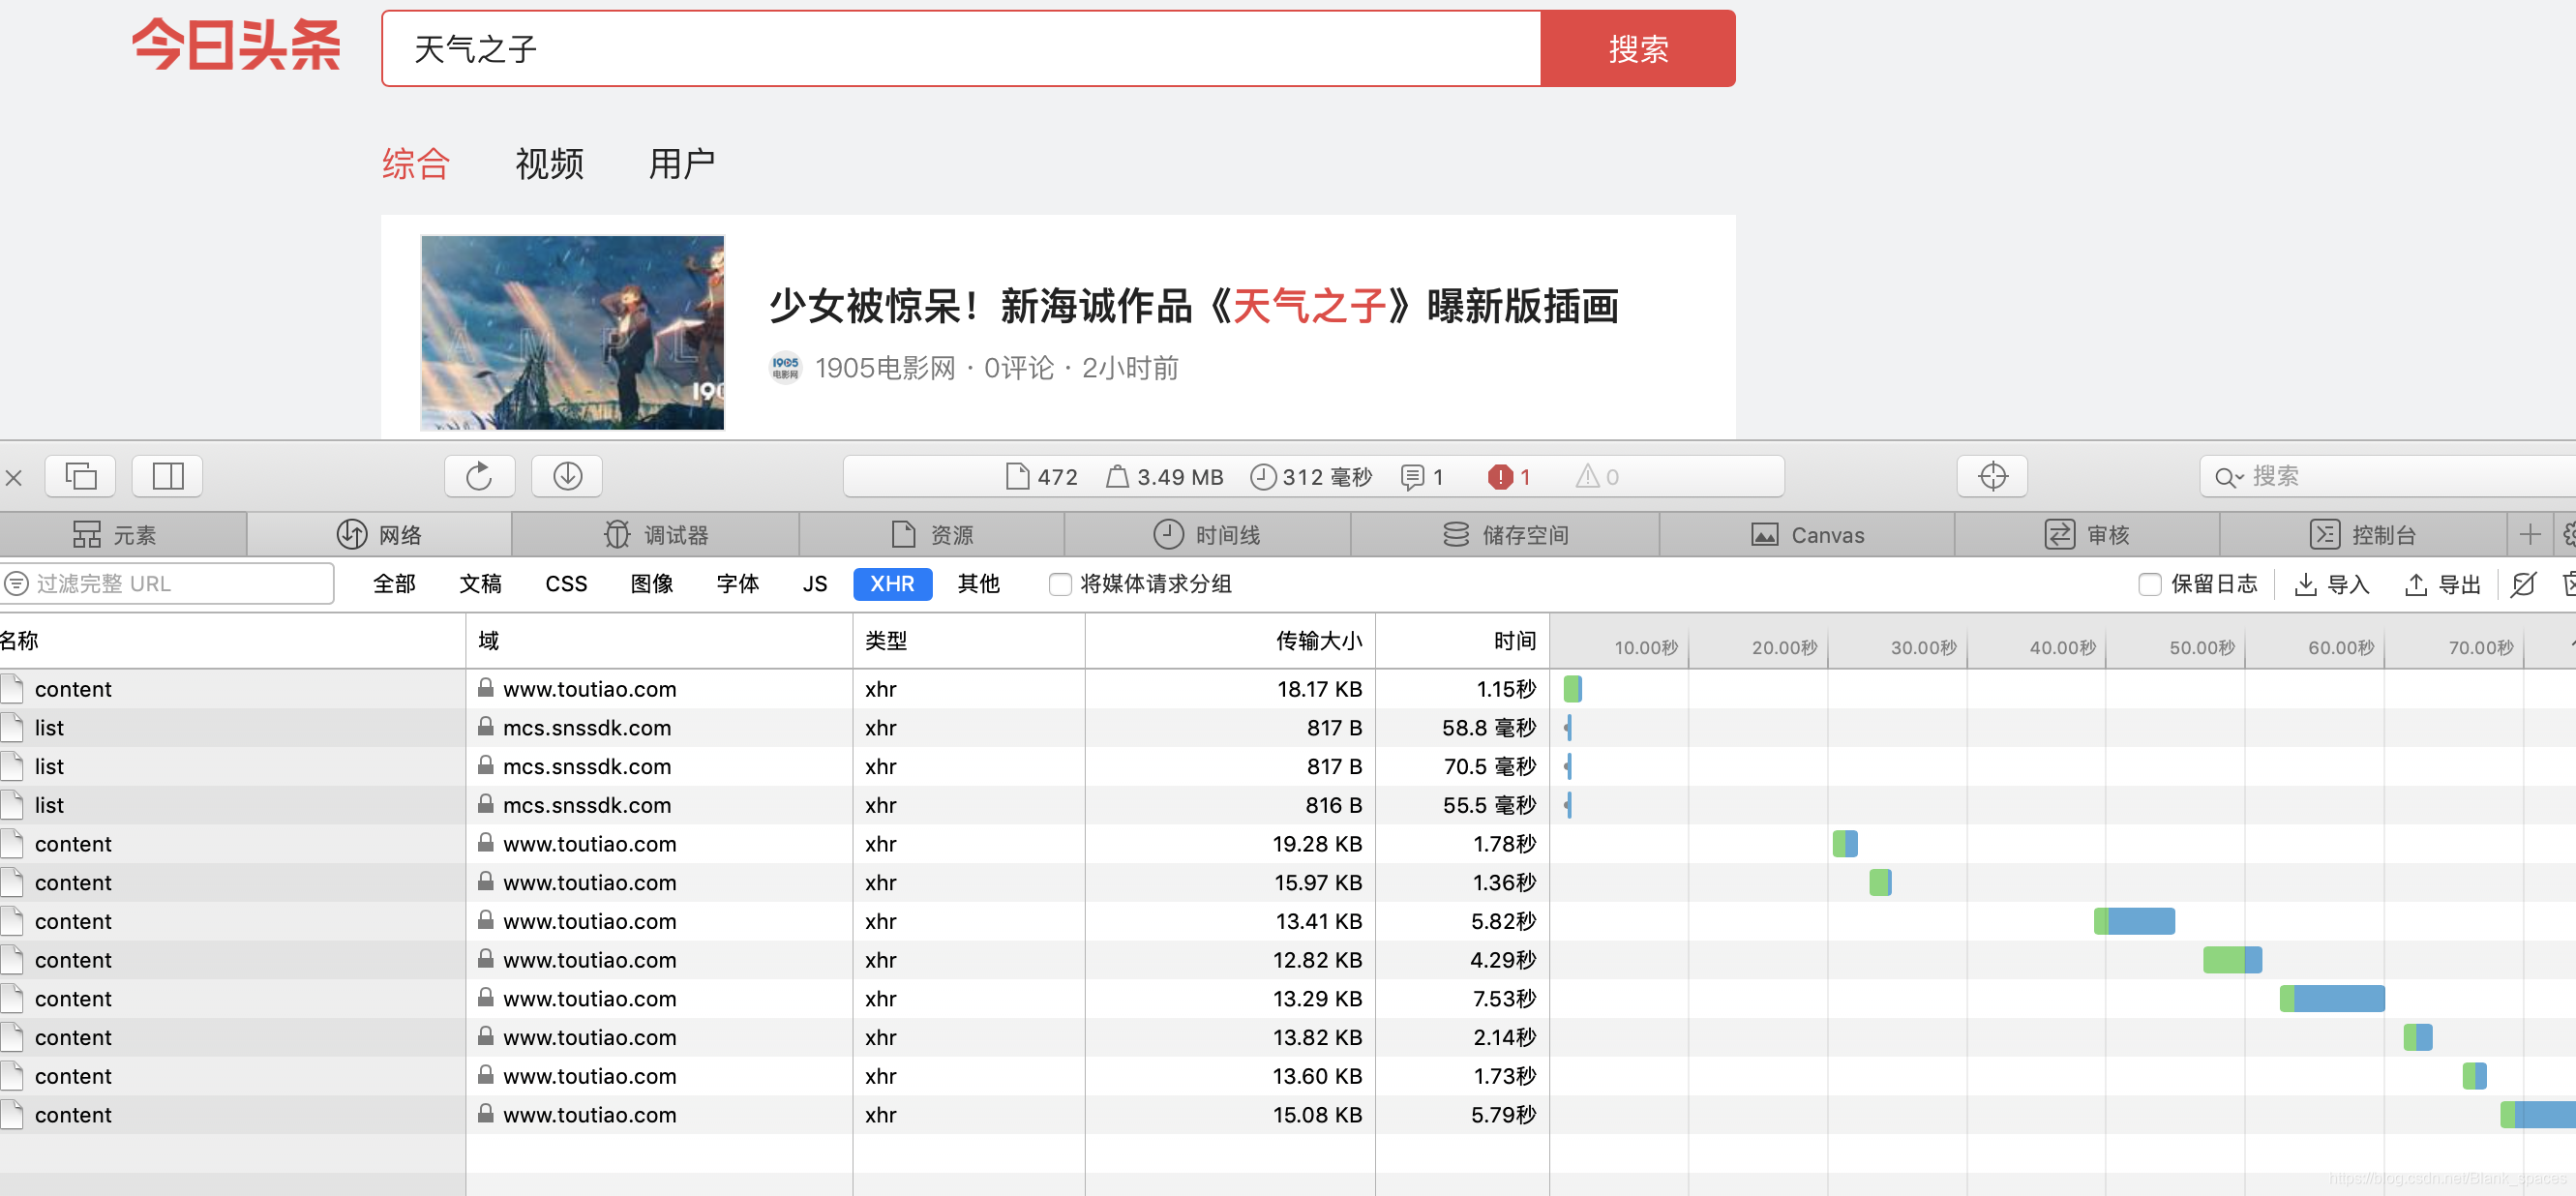Open the Canvas tab
This screenshot has width=2576, height=1196.
pos(1807,535)
